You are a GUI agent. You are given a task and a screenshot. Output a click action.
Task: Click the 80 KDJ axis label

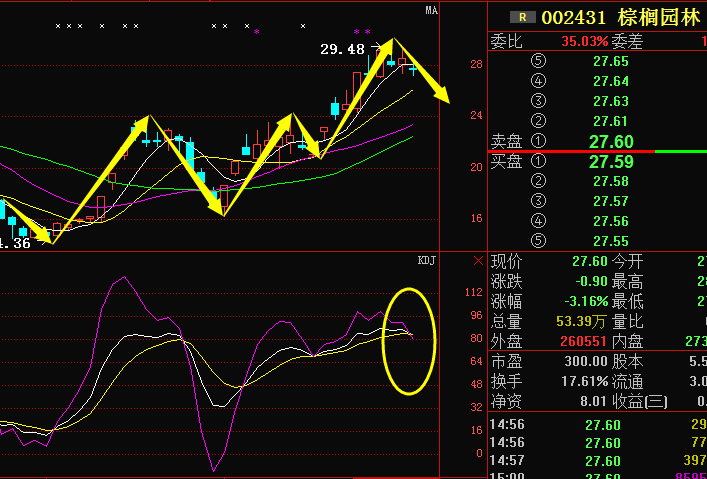(x=476, y=338)
